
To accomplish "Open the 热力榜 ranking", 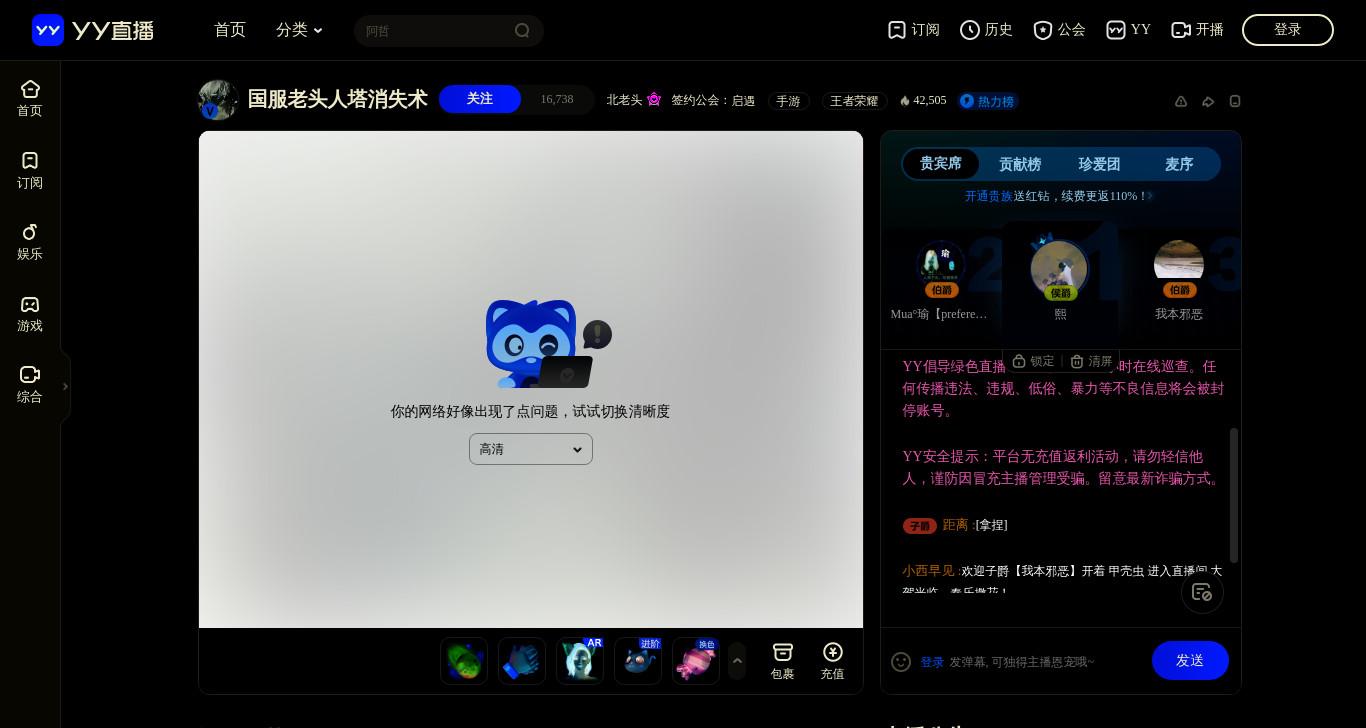I will (x=988, y=101).
